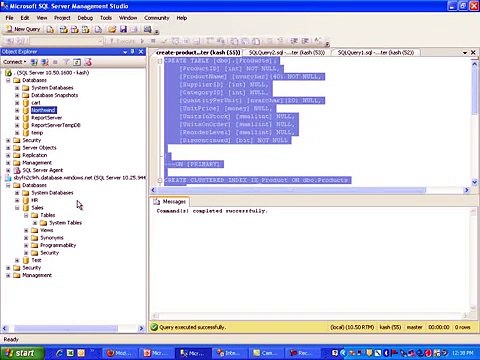Click the Connect Object Explorer icon
This screenshot has width=480, height=360.
click(x=34, y=62)
